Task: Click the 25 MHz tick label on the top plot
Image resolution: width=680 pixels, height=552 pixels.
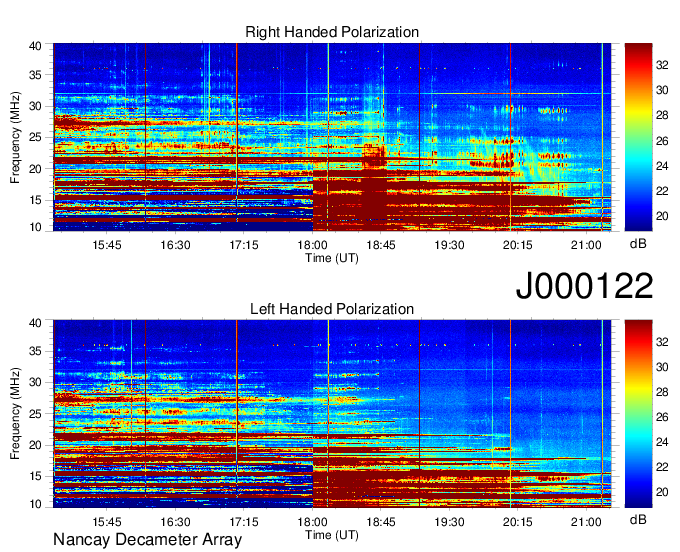Action: click(x=36, y=137)
